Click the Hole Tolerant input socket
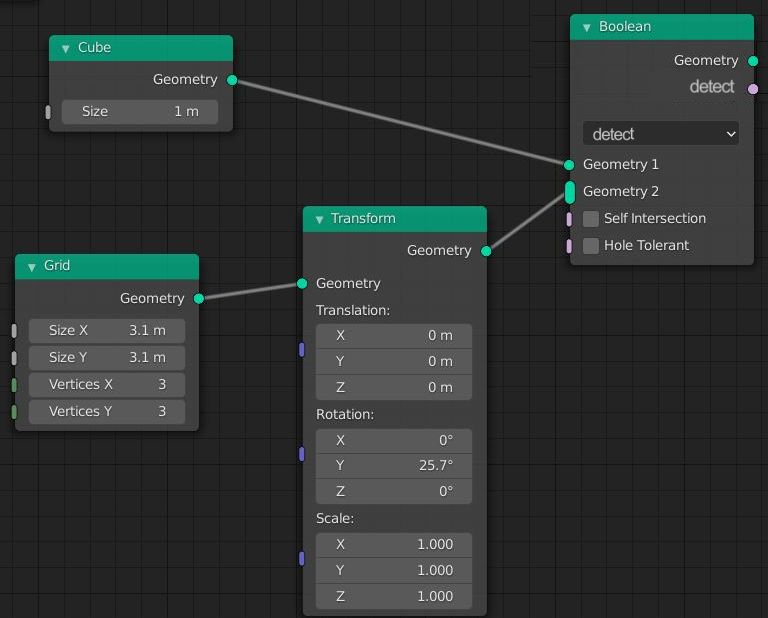This screenshot has width=768, height=618. pyautogui.click(x=569, y=246)
